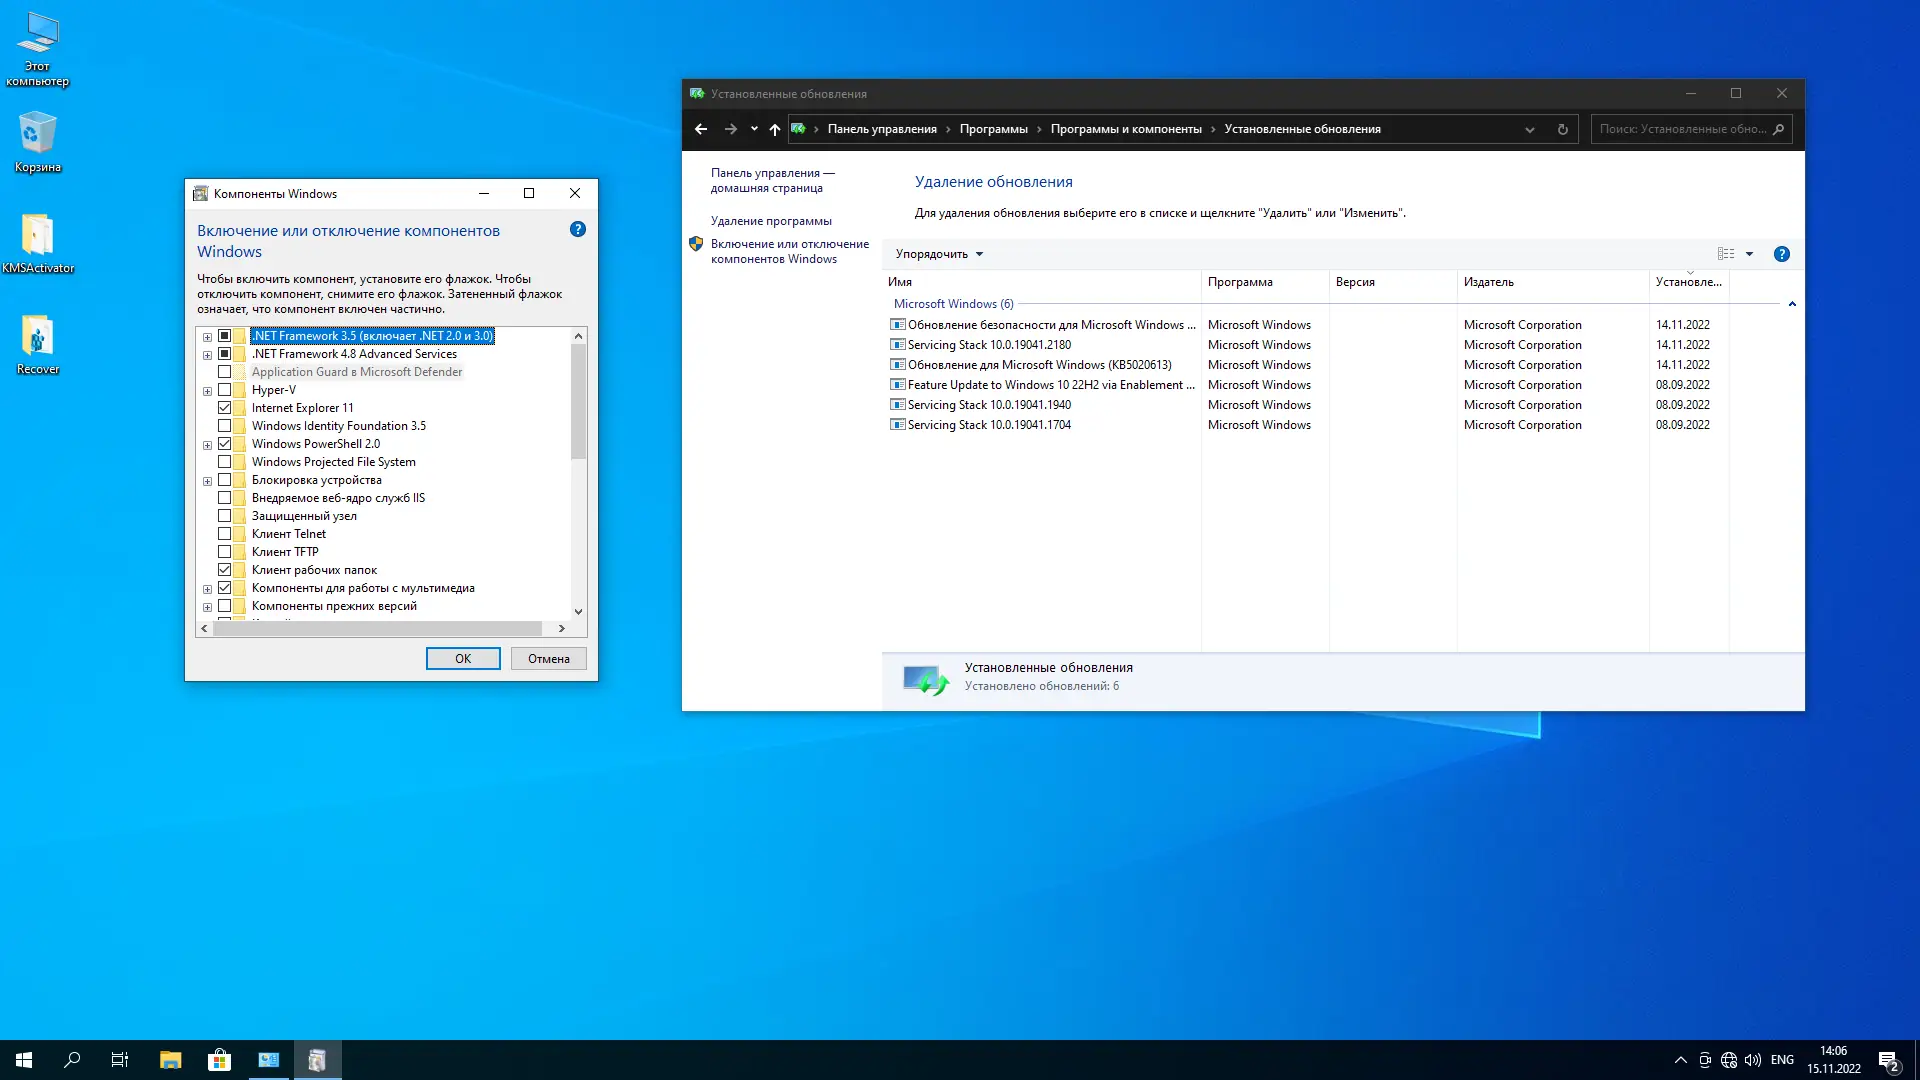This screenshot has width=1920, height=1080.
Task: Uncheck the Internet Explorer 11 checkbox
Action: click(x=225, y=408)
